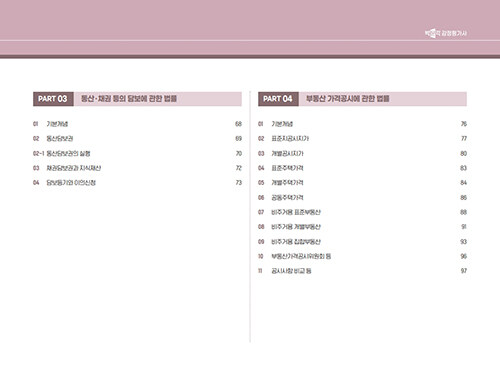Viewport: 500px width, 375px height.
Task: Click page number 76
Action: click(464, 124)
